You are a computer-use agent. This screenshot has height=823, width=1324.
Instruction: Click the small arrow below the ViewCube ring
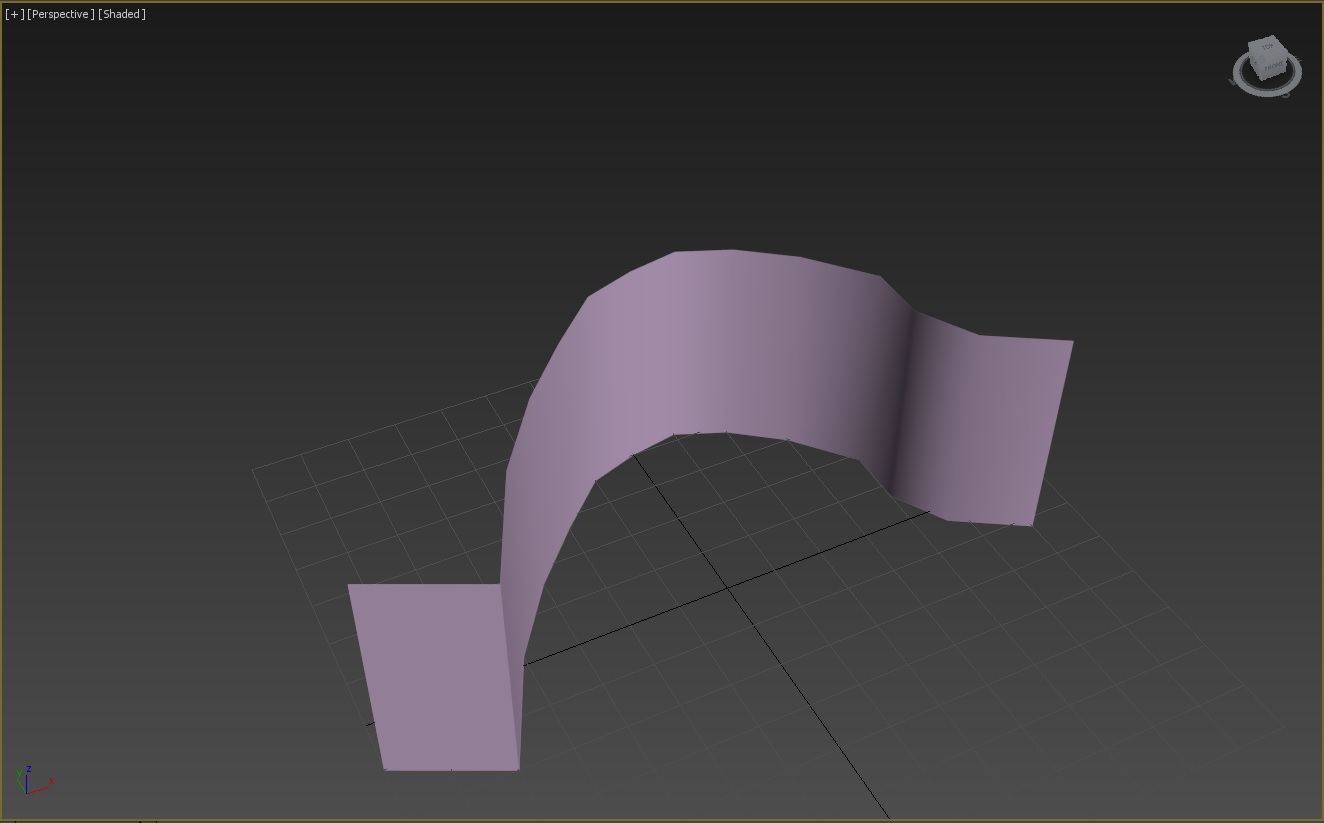point(1287,96)
